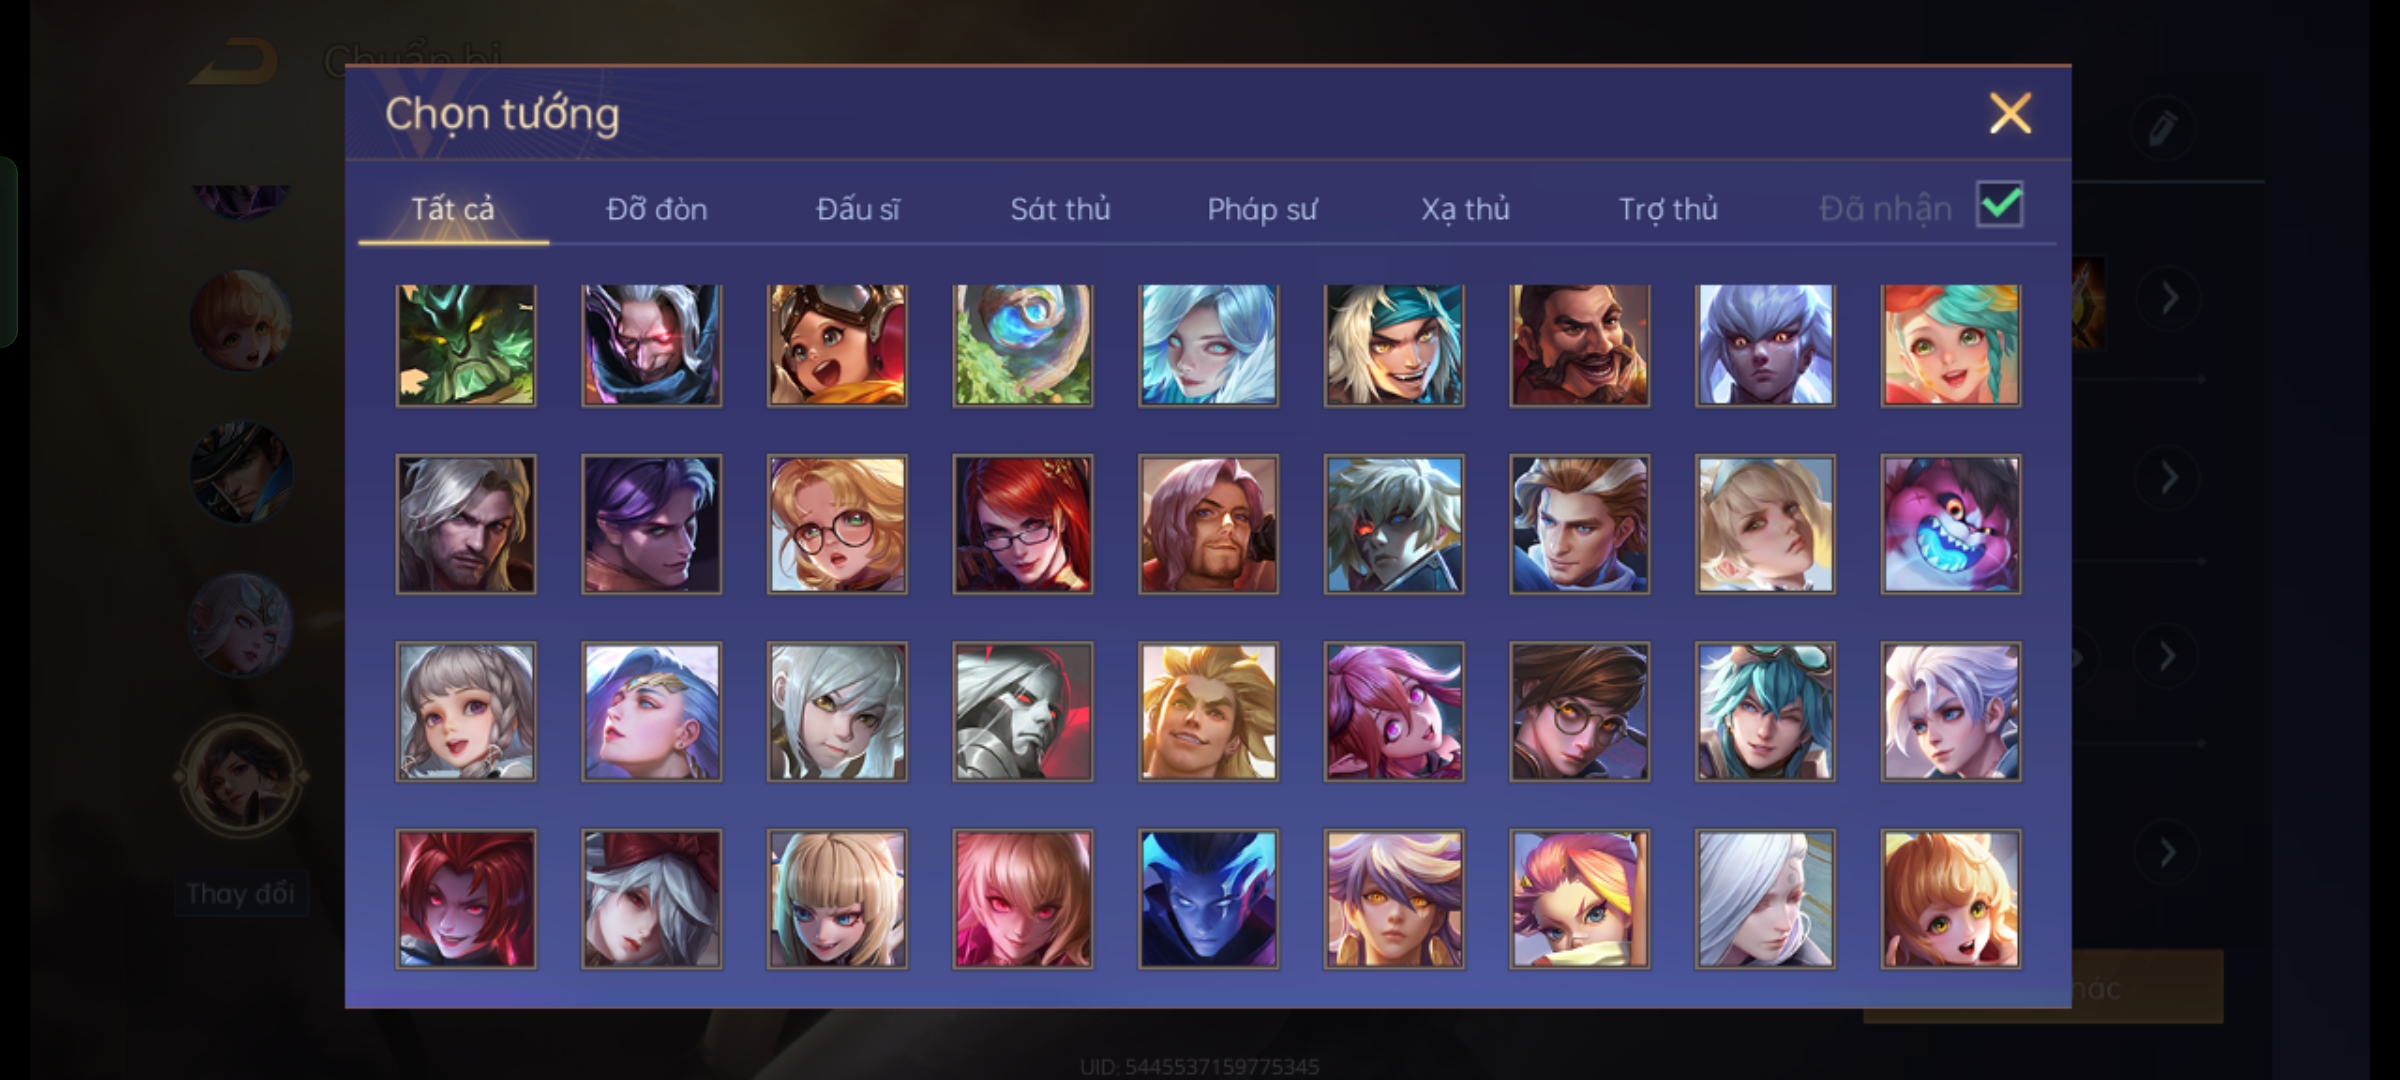
Task: Choose the blonde hero with round glasses
Action: coord(837,524)
